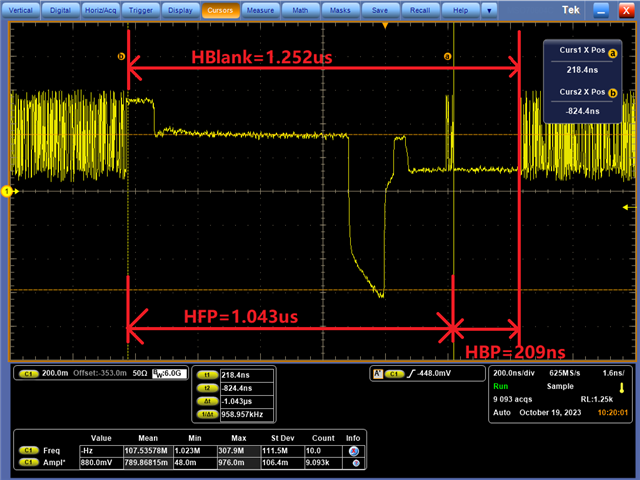
Task: Select cursor handle 'a' on the graticule
Action: [x=447, y=56]
